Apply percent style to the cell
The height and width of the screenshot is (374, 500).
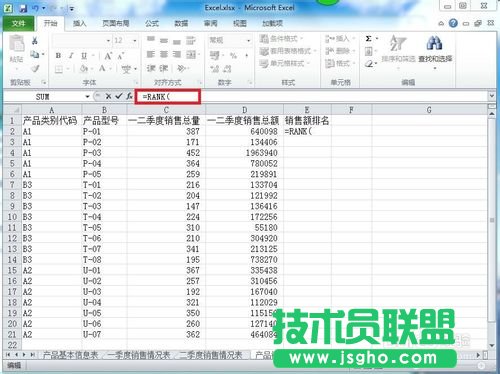click(x=233, y=55)
